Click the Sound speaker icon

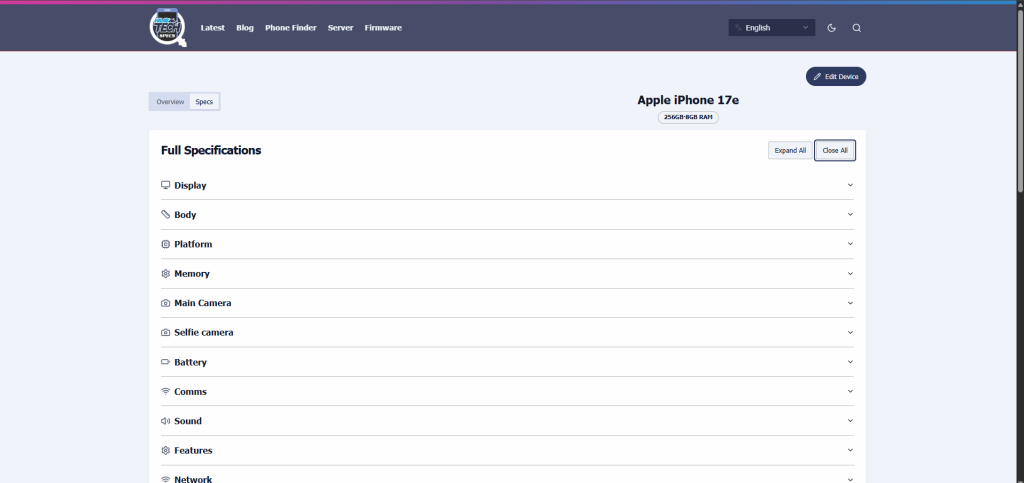coord(165,421)
